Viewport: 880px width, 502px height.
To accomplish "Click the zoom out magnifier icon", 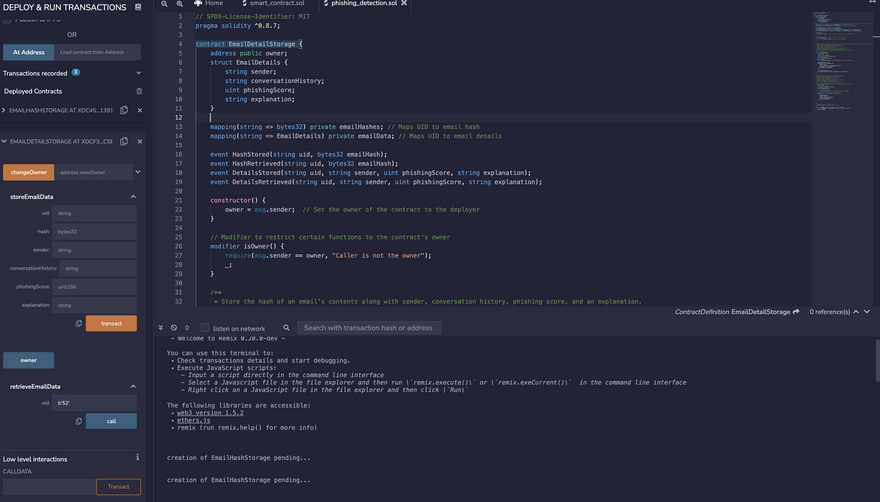I will tap(166, 4).
